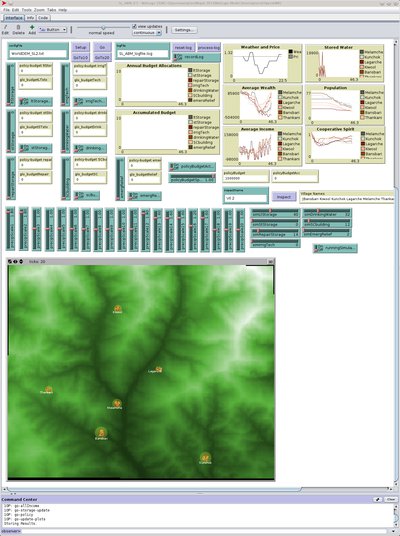
Task: Click the Go button
Action: [x=102, y=48]
